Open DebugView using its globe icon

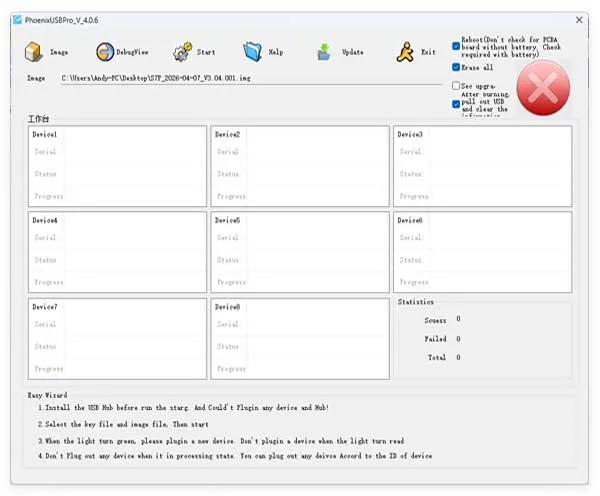coord(105,52)
